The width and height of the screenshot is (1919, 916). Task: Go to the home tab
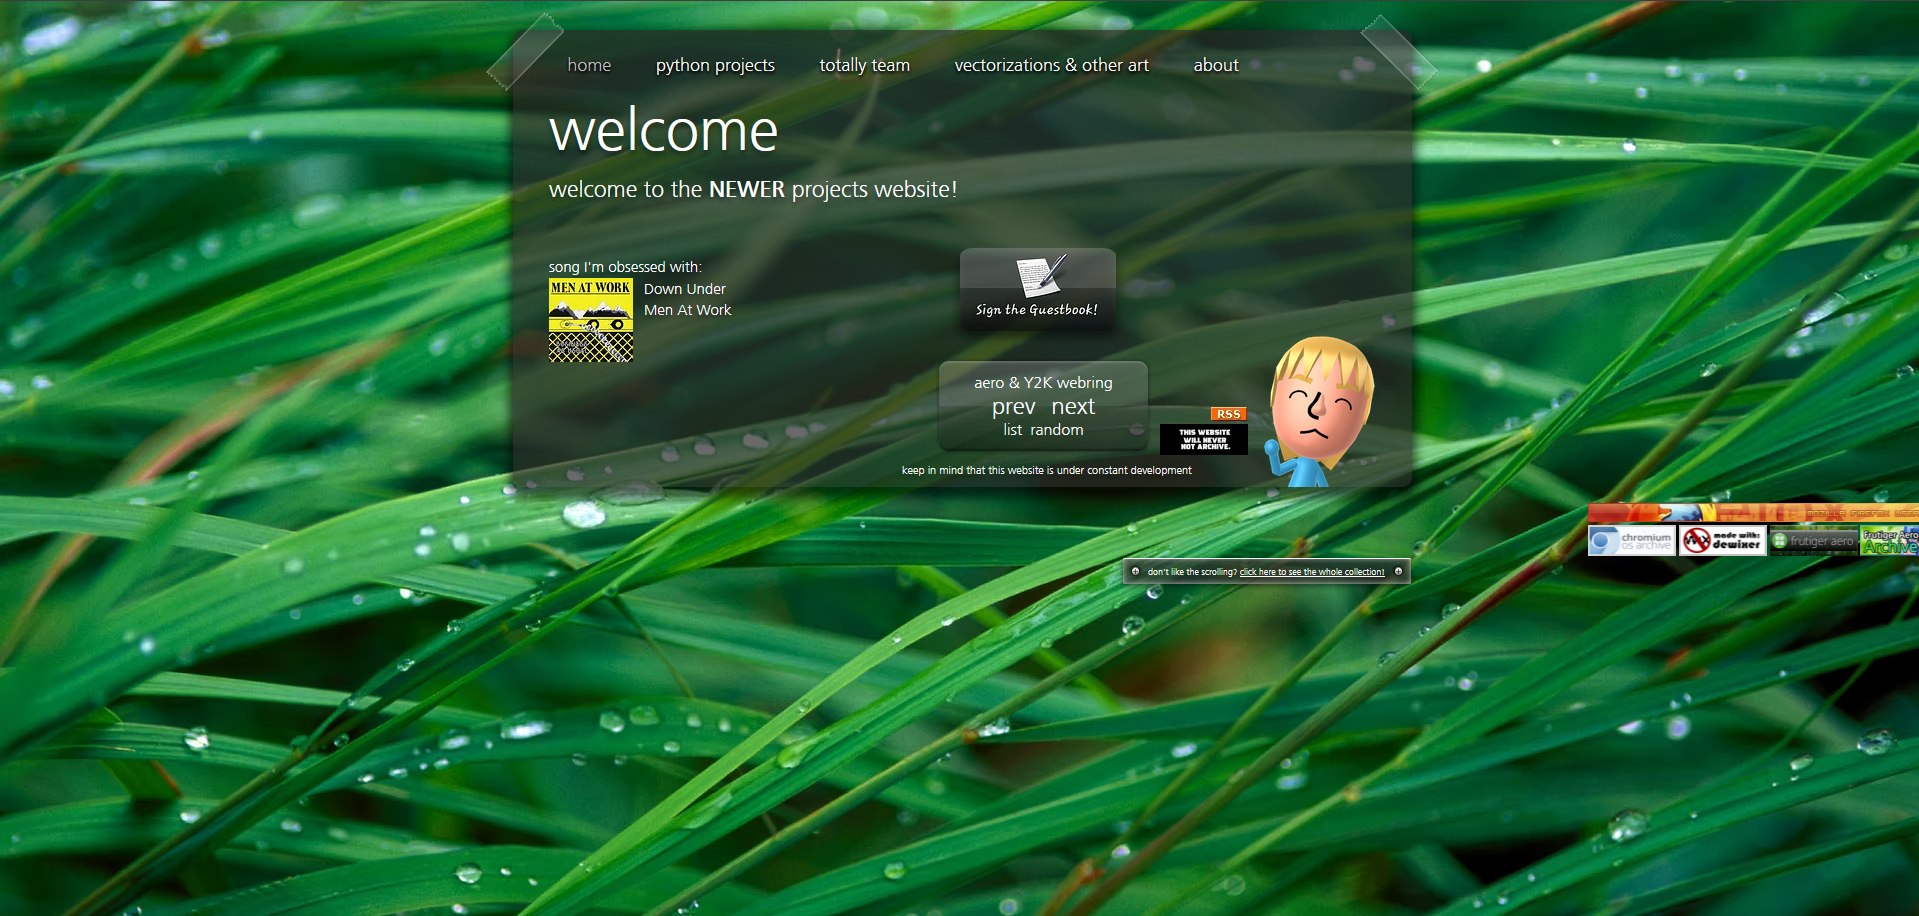pyautogui.click(x=589, y=65)
